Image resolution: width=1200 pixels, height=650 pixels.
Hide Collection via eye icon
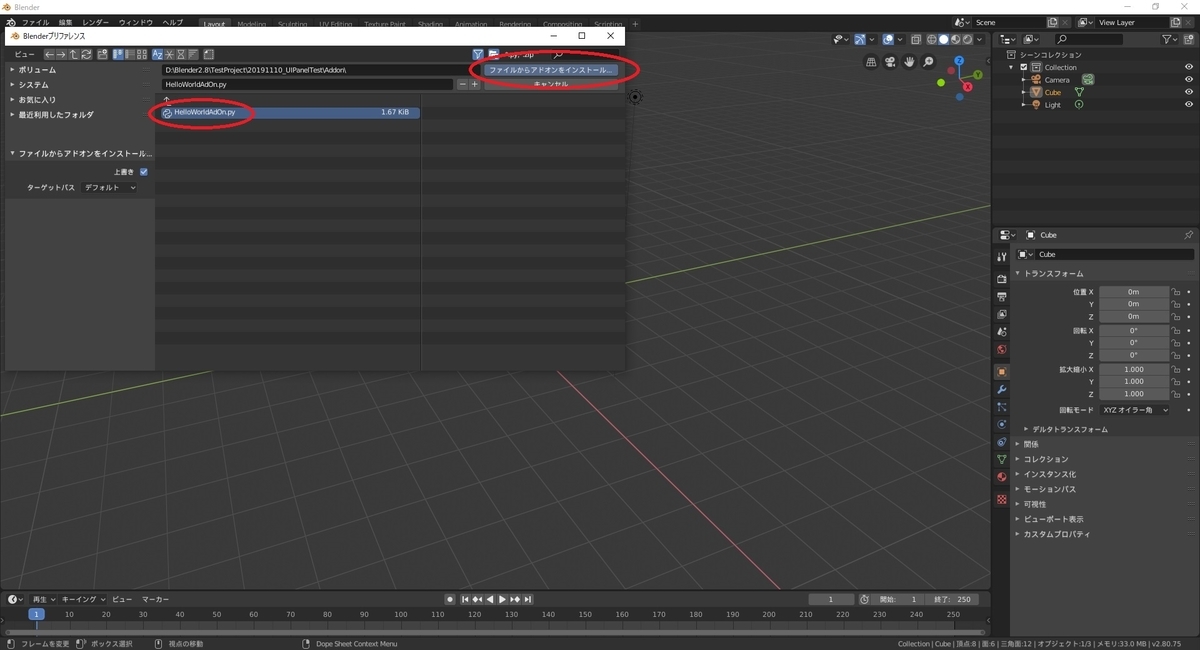click(x=1189, y=67)
